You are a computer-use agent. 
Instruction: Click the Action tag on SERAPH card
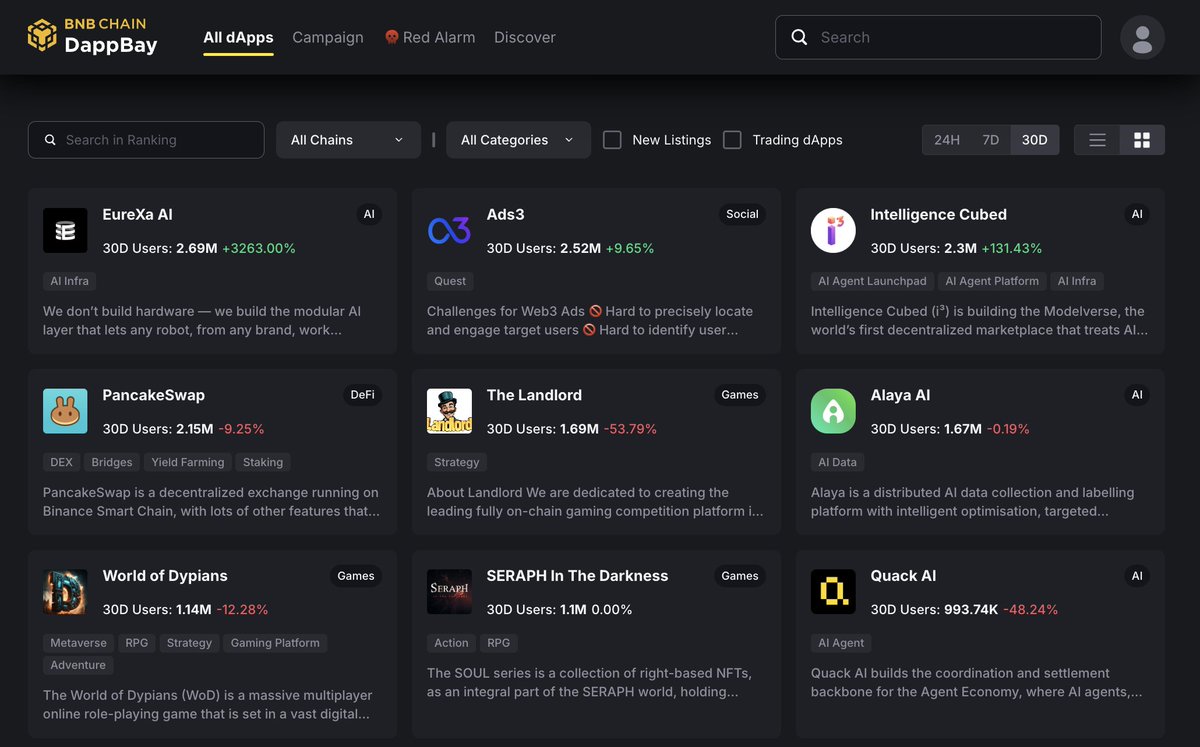pos(451,643)
